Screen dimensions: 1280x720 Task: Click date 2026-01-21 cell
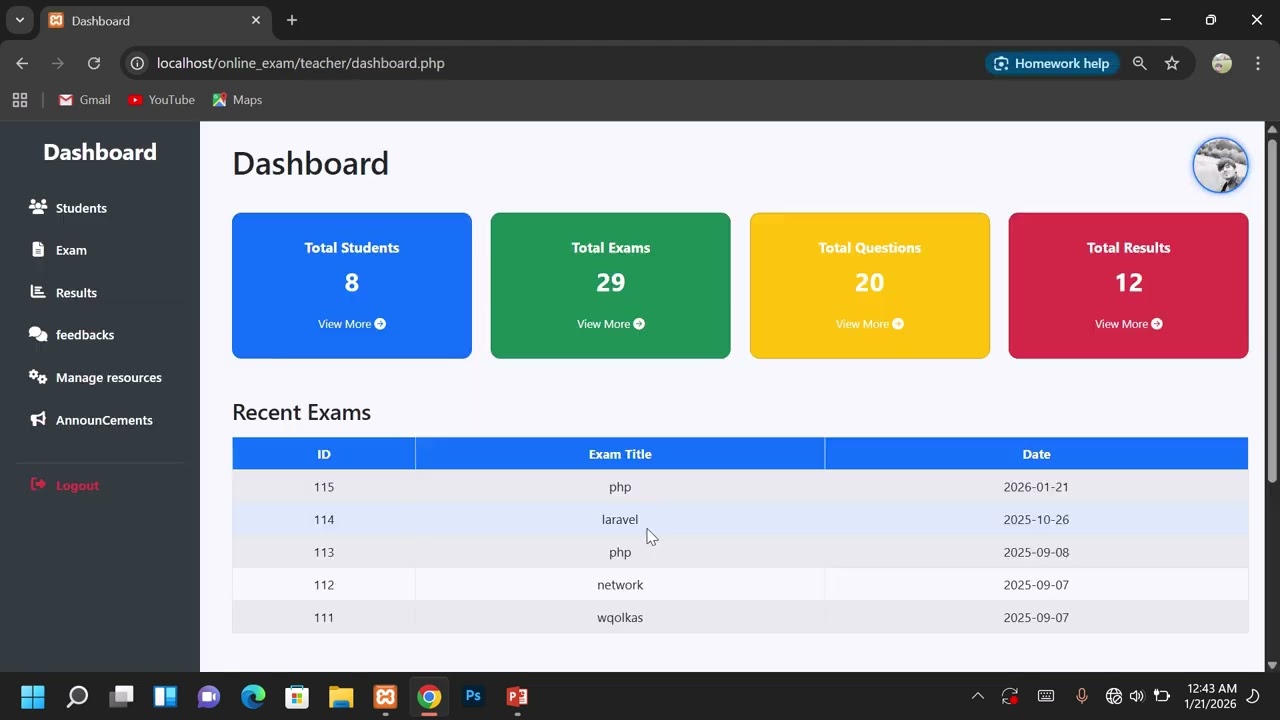tap(1036, 487)
